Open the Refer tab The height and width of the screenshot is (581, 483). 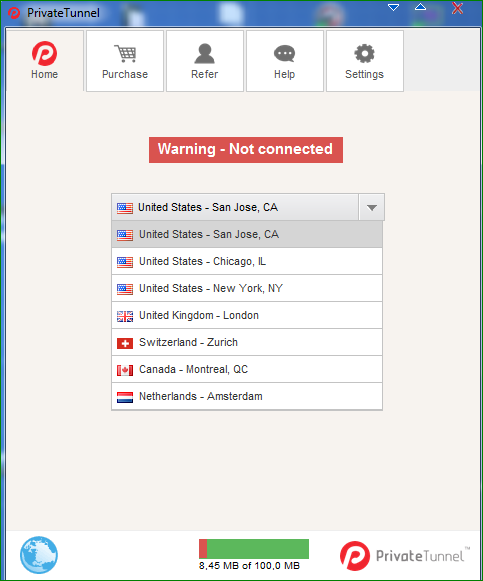[x=205, y=61]
